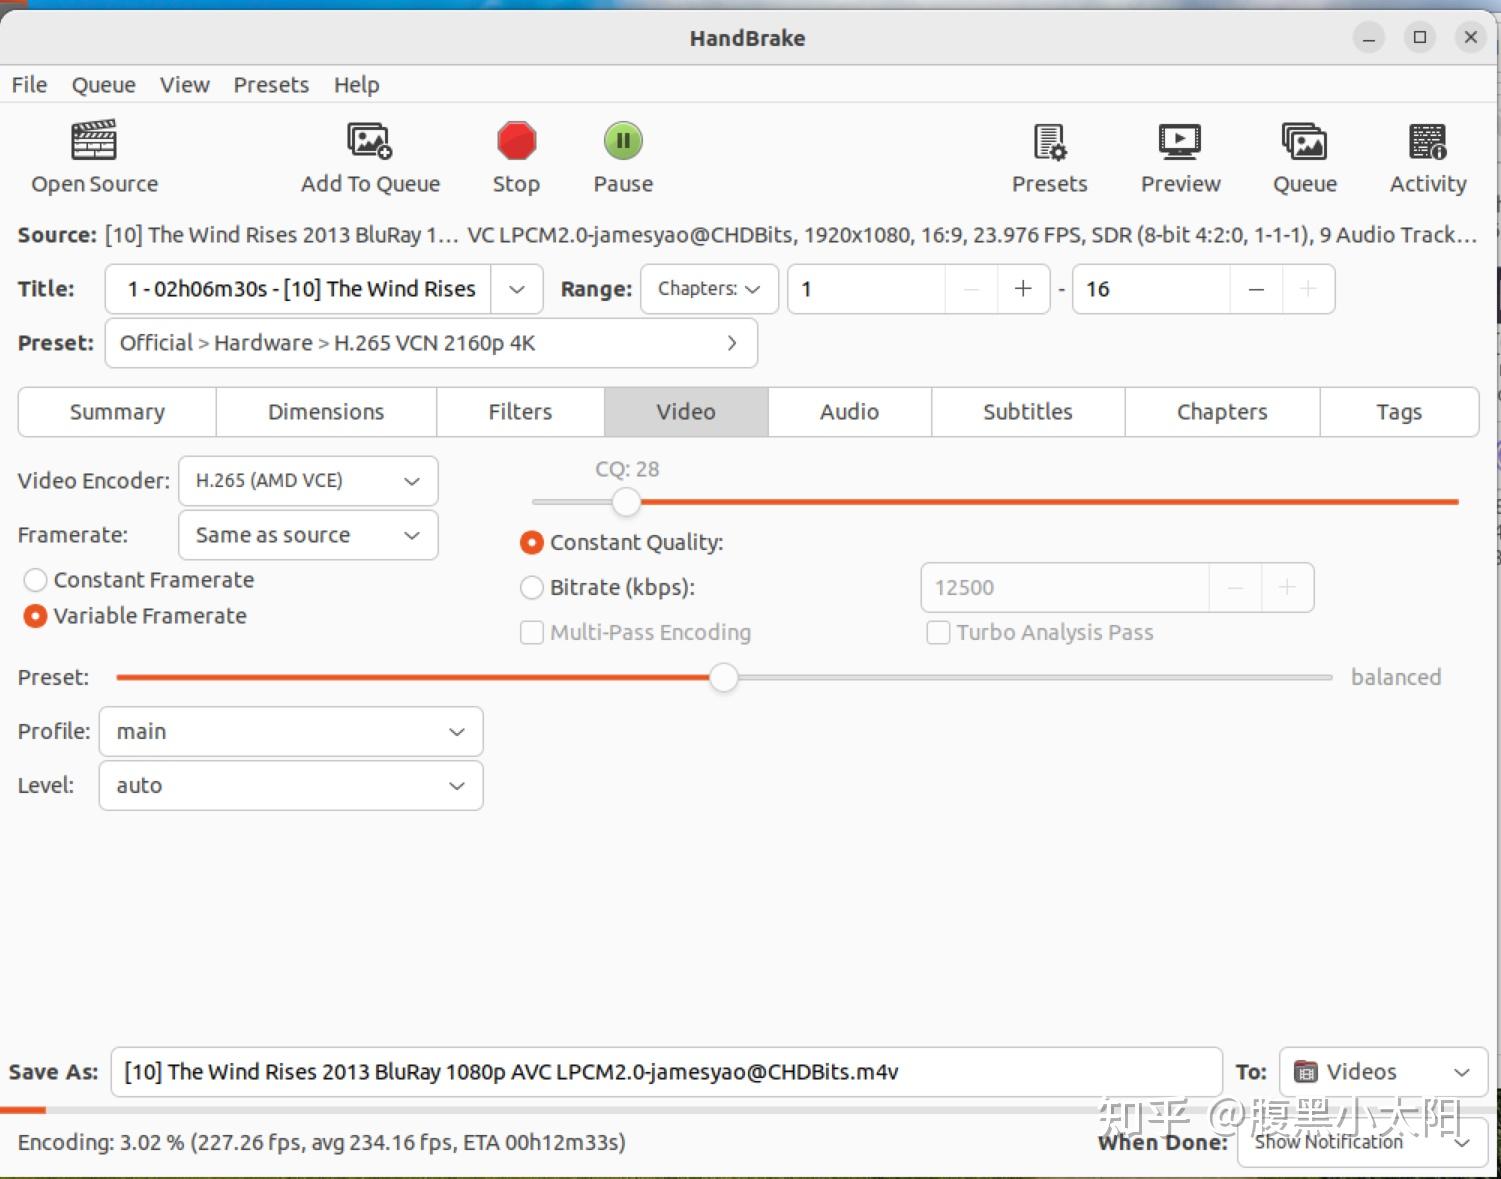
Task: Add the current encode to queue
Action: click(x=369, y=156)
